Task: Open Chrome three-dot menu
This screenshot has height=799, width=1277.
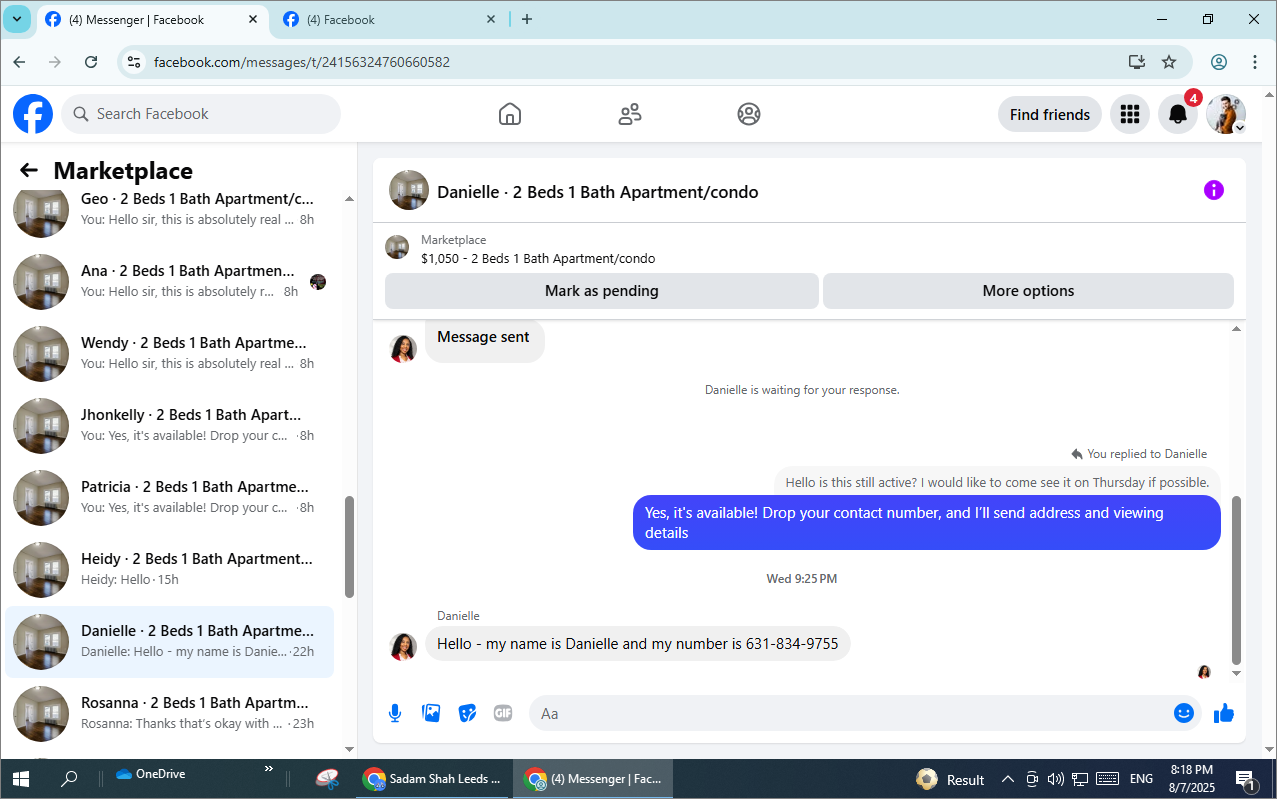Action: point(1255,62)
